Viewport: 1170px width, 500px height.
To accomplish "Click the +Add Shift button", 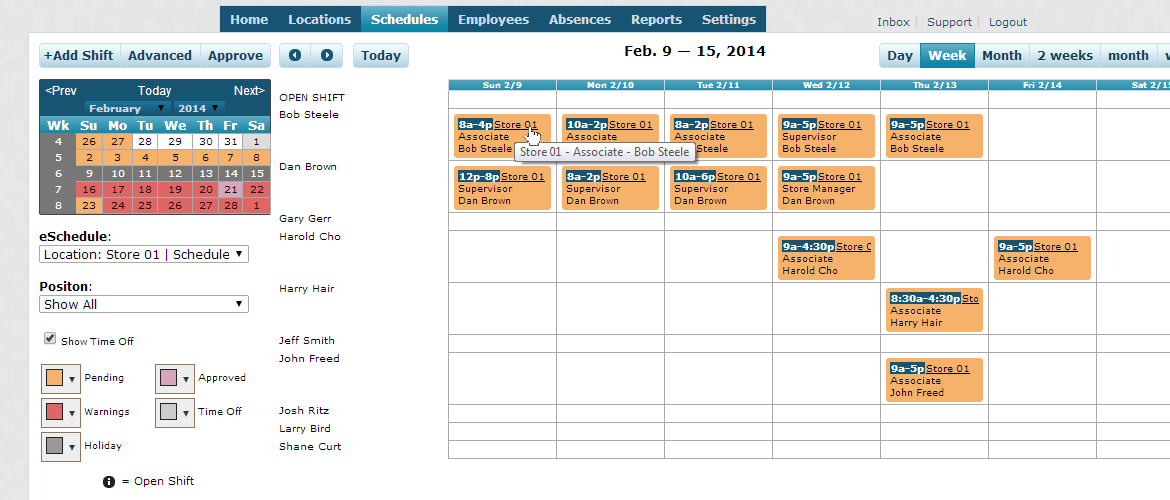I will click(79, 55).
